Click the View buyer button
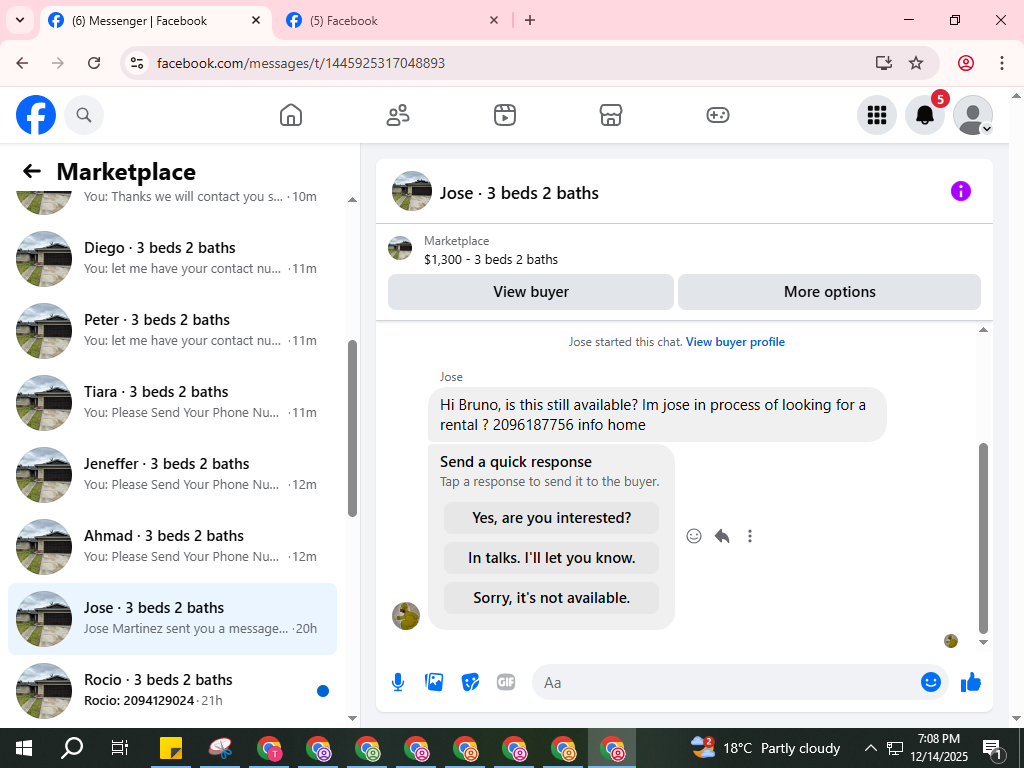This screenshot has width=1024, height=768. point(531,292)
